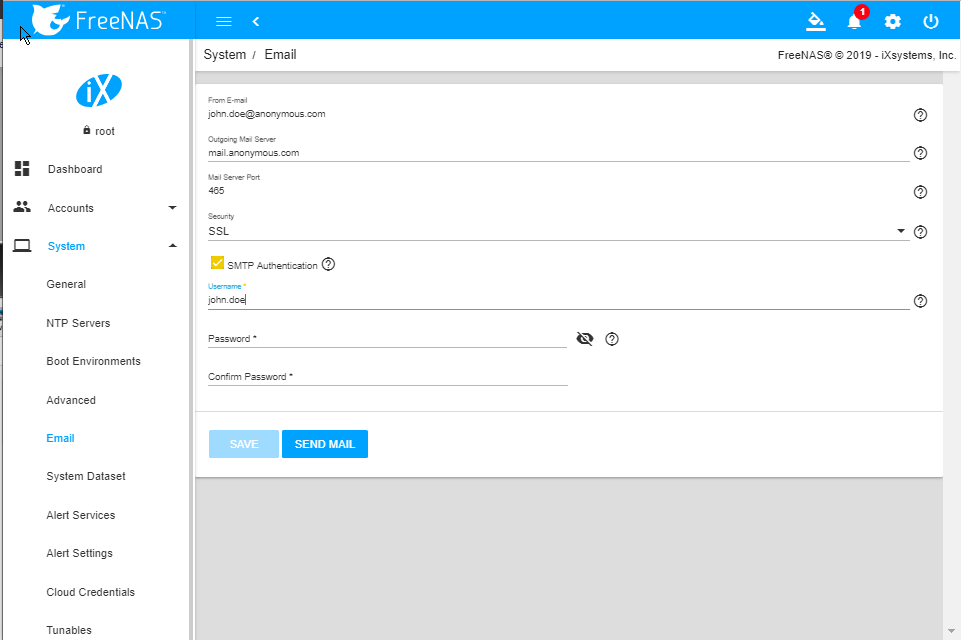Open help tooltip for SMTP Authentication

328,265
